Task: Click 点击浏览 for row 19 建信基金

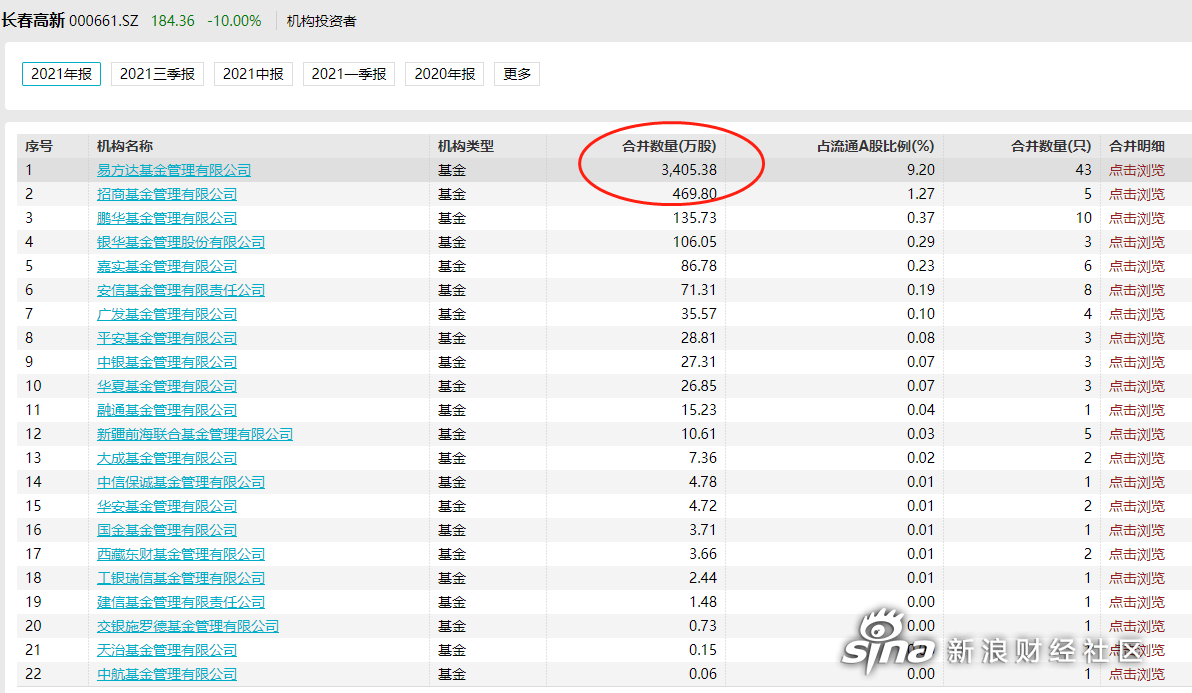Action: pos(1137,603)
